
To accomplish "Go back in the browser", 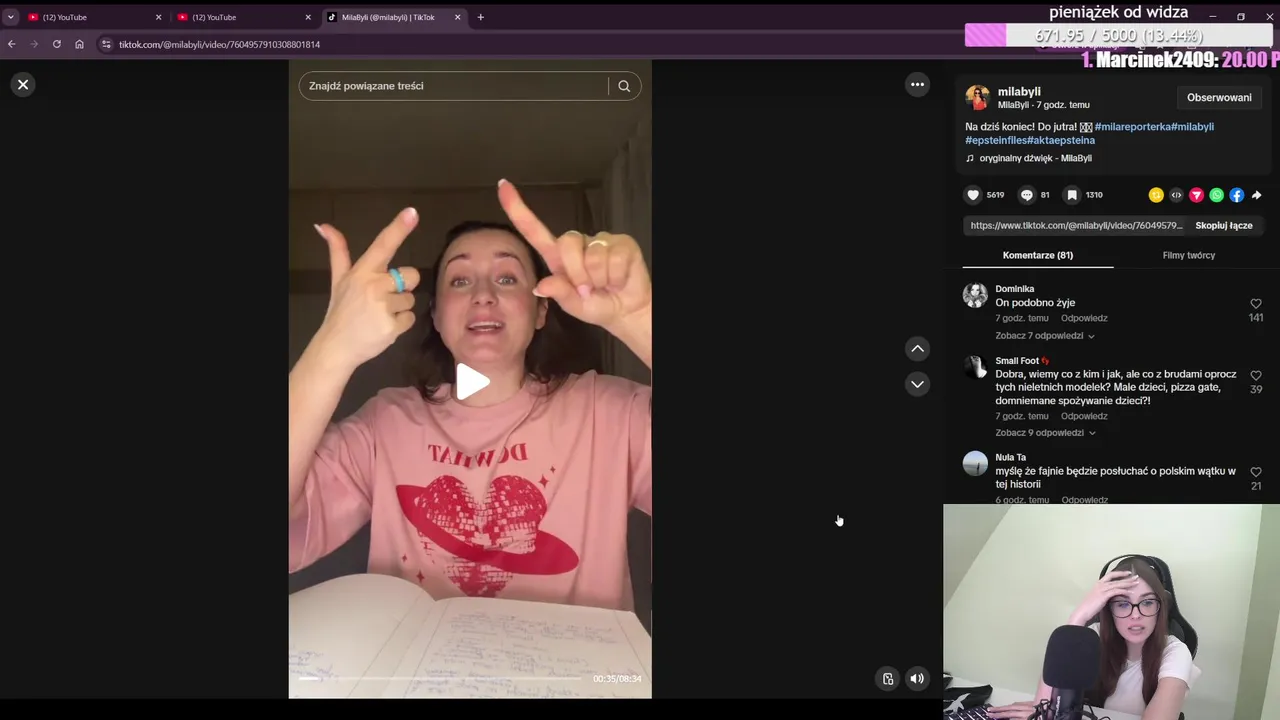I will (x=11, y=44).
